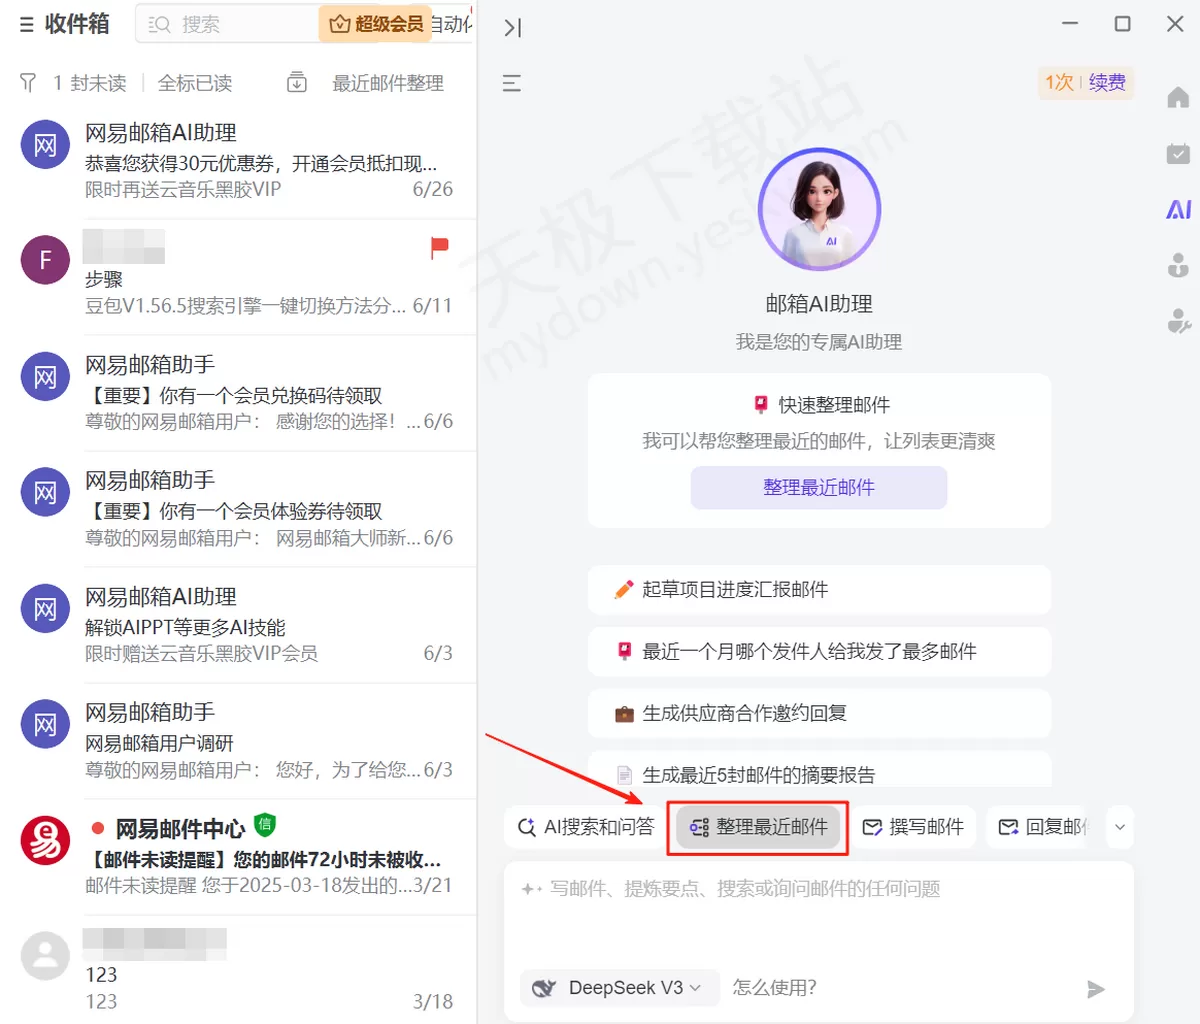Open the hamburger menu beside 收件箱
The height and width of the screenshot is (1024, 1200).
click(27, 25)
